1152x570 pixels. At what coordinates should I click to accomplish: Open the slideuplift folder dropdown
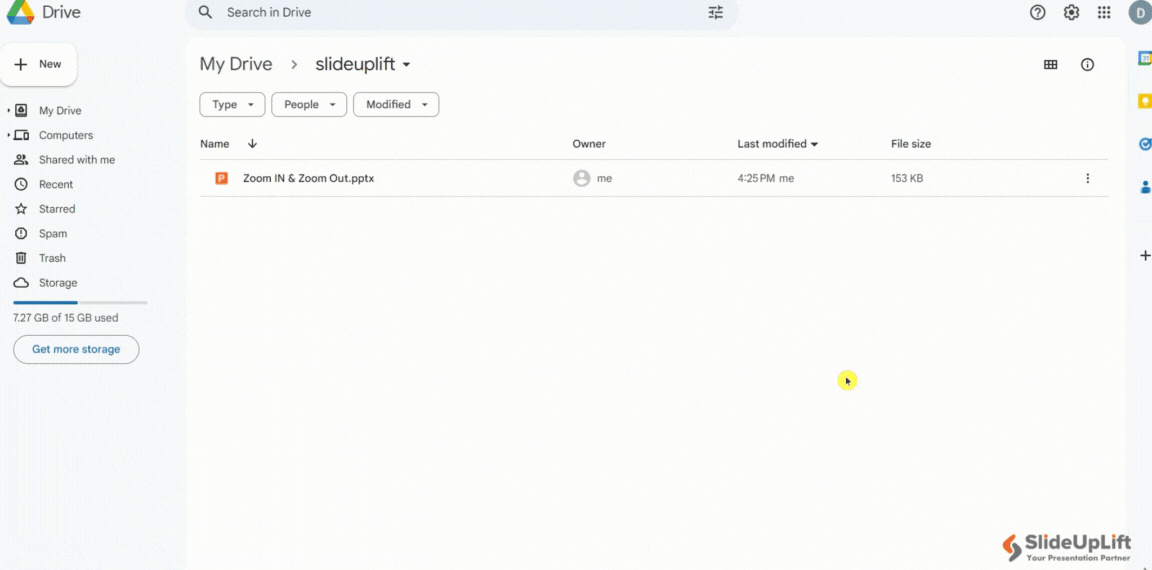[363, 65]
